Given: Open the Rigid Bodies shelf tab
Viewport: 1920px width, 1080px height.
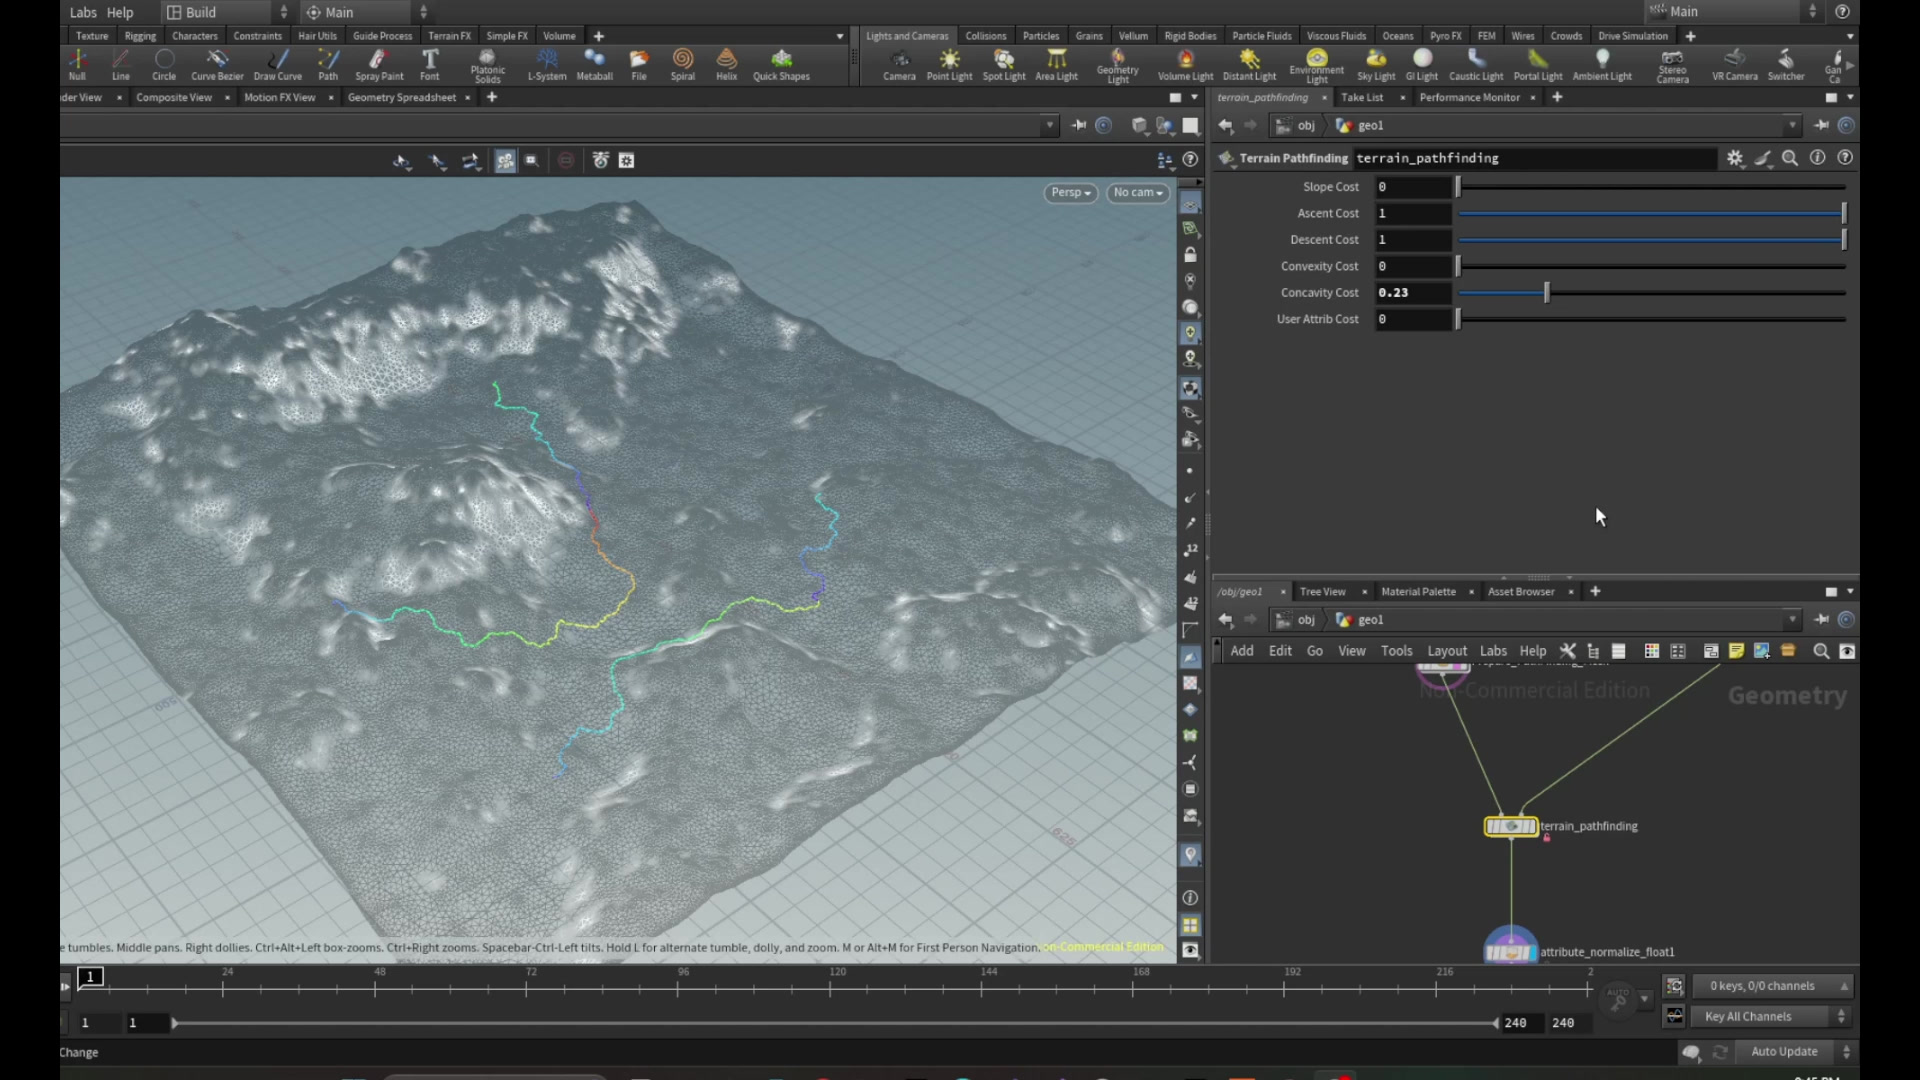Looking at the screenshot, I should click(1190, 36).
